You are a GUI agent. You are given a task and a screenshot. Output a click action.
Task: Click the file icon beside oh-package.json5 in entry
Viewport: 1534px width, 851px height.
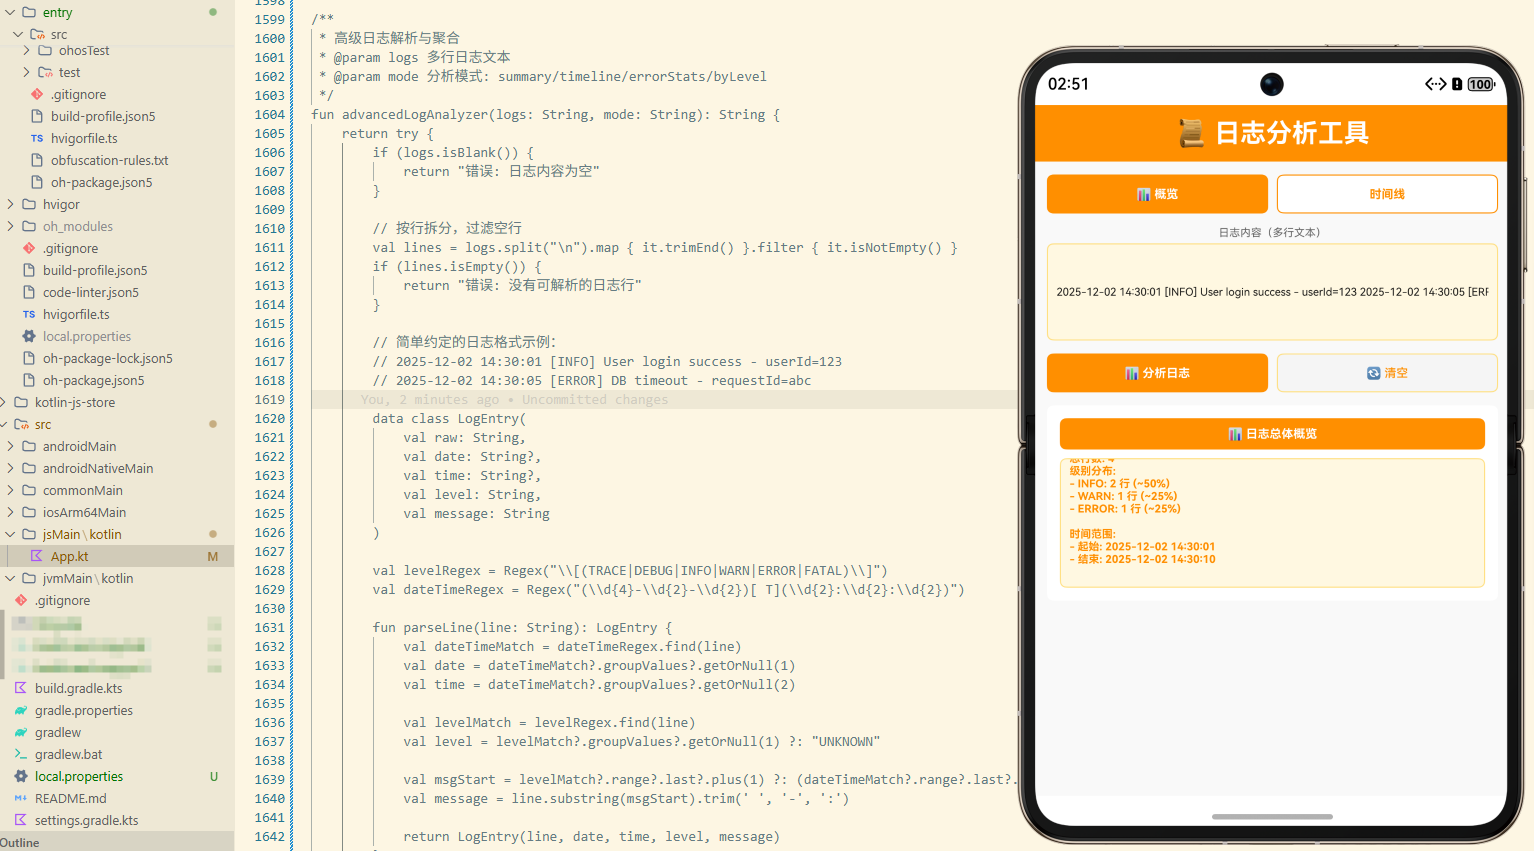[x=37, y=182]
